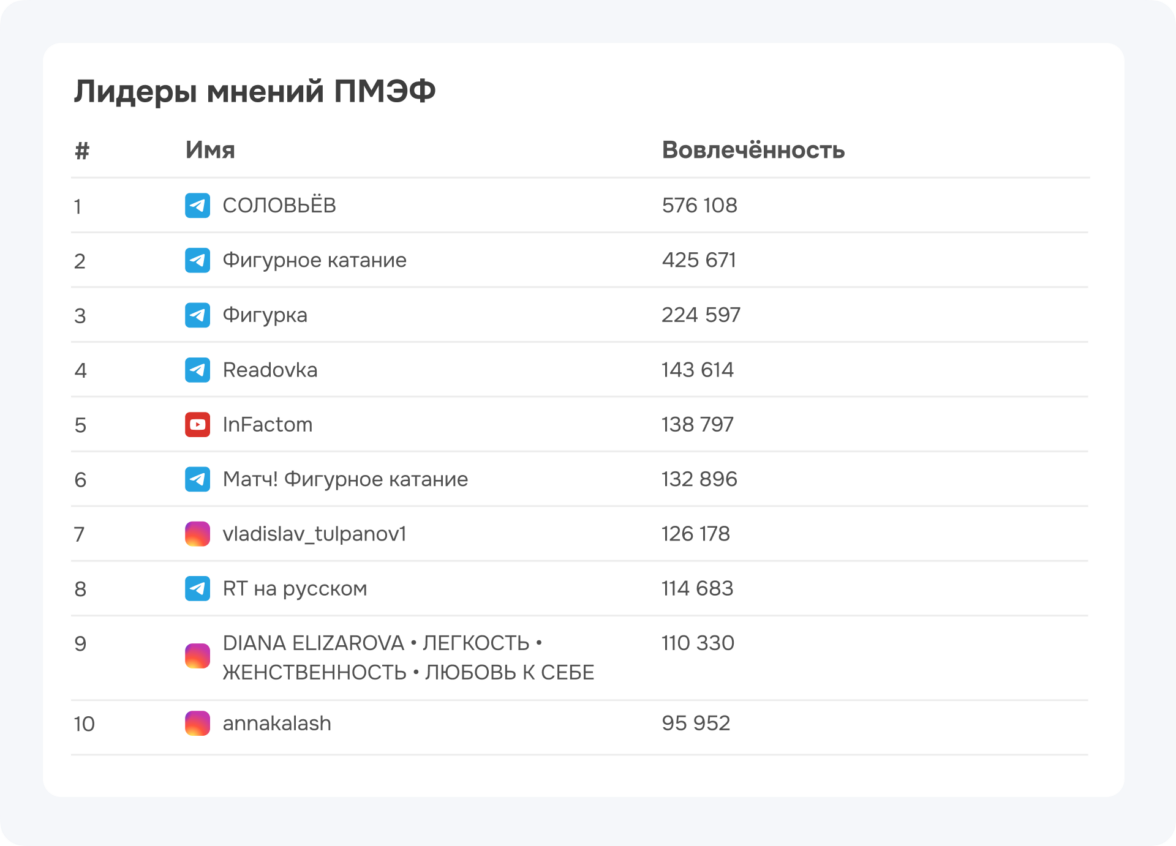Image resolution: width=1176 pixels, height=846 pixels.
Task: Click the vladislav_tulpanov1 account name
Action: pos(314,534)
